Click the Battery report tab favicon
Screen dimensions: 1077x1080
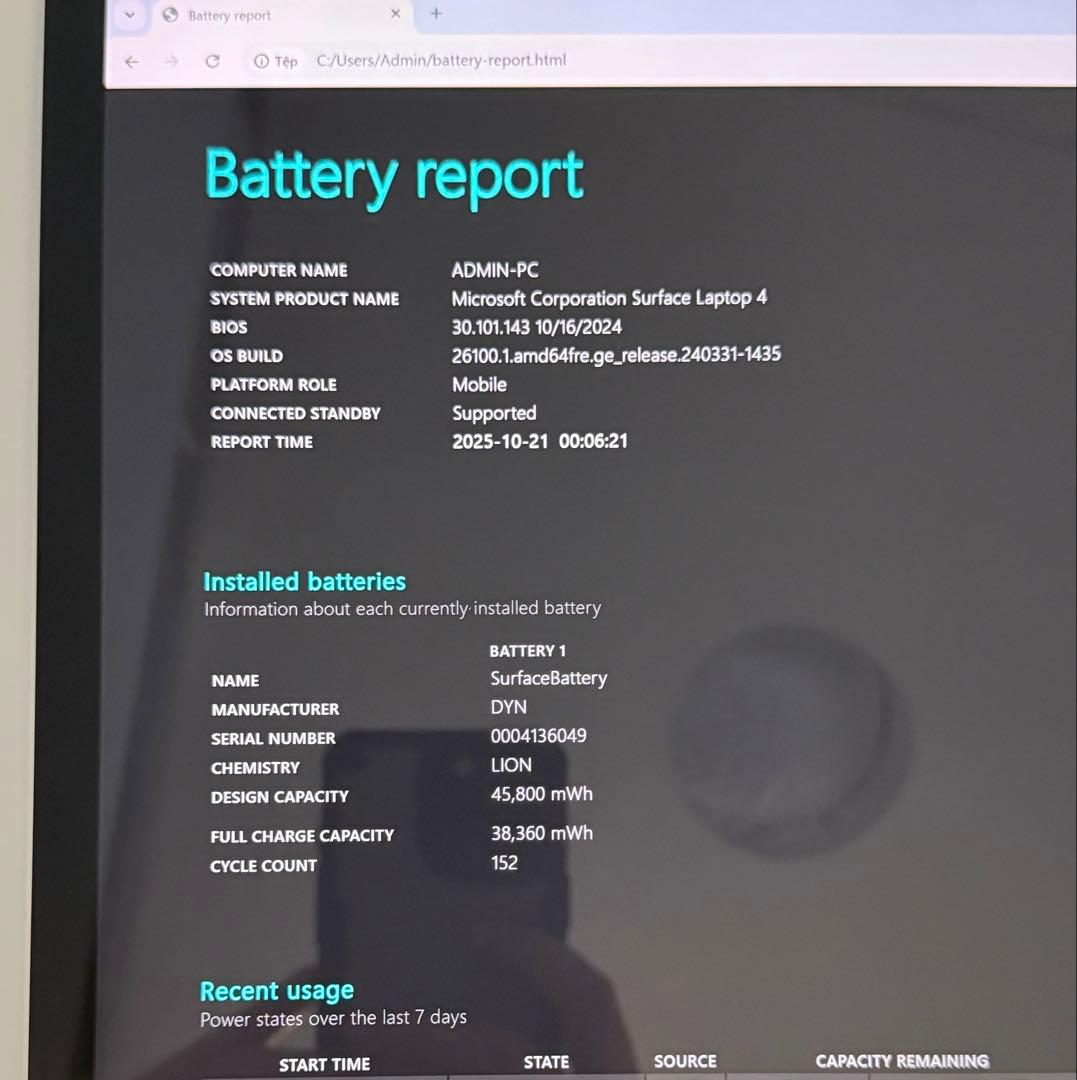169,16
